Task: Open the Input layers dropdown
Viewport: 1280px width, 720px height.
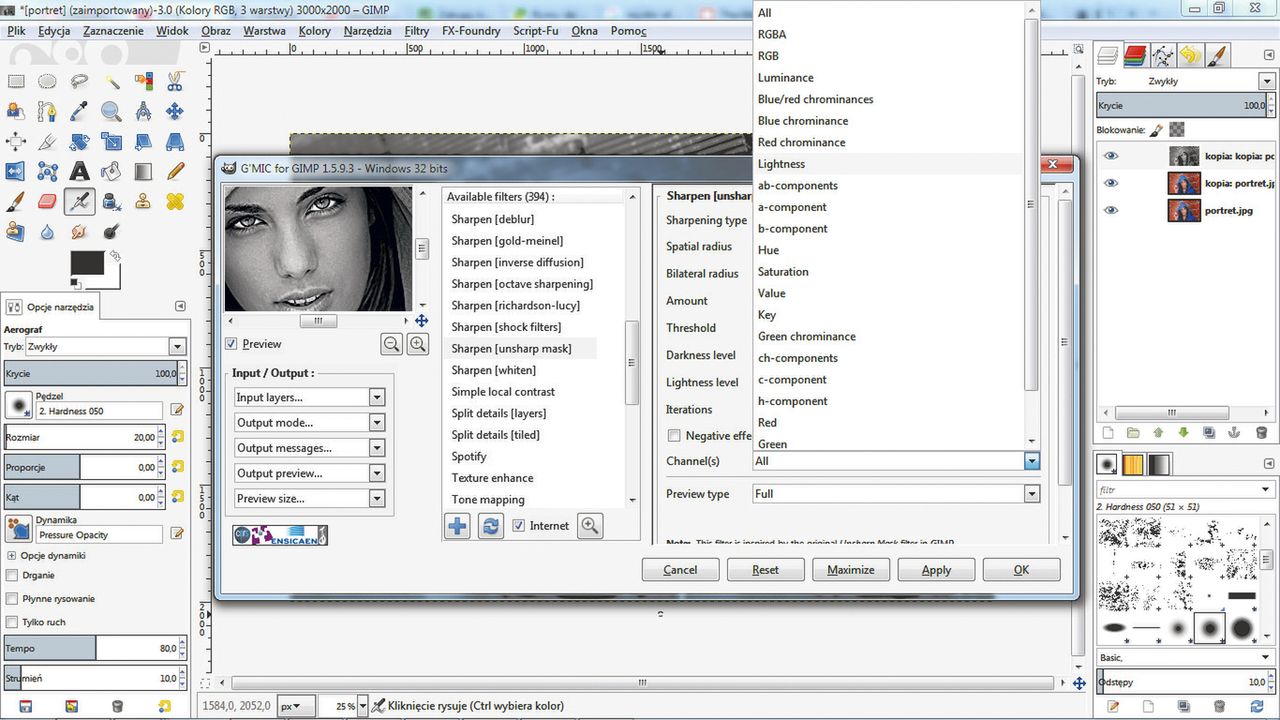Action: (310, 397)
